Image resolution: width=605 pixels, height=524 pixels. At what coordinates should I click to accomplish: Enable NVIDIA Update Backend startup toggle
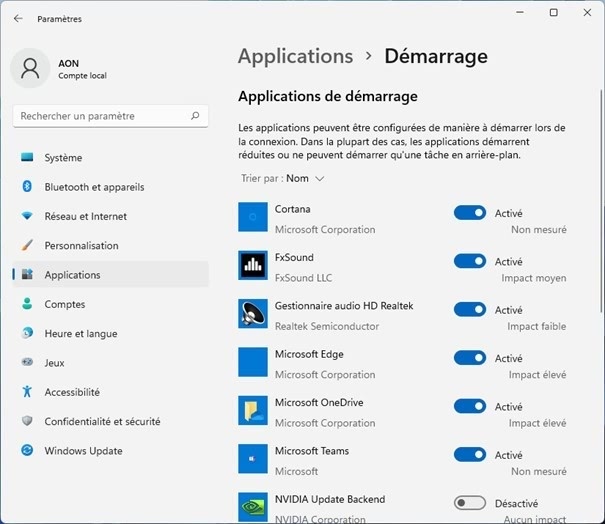(x=469, y=503)
